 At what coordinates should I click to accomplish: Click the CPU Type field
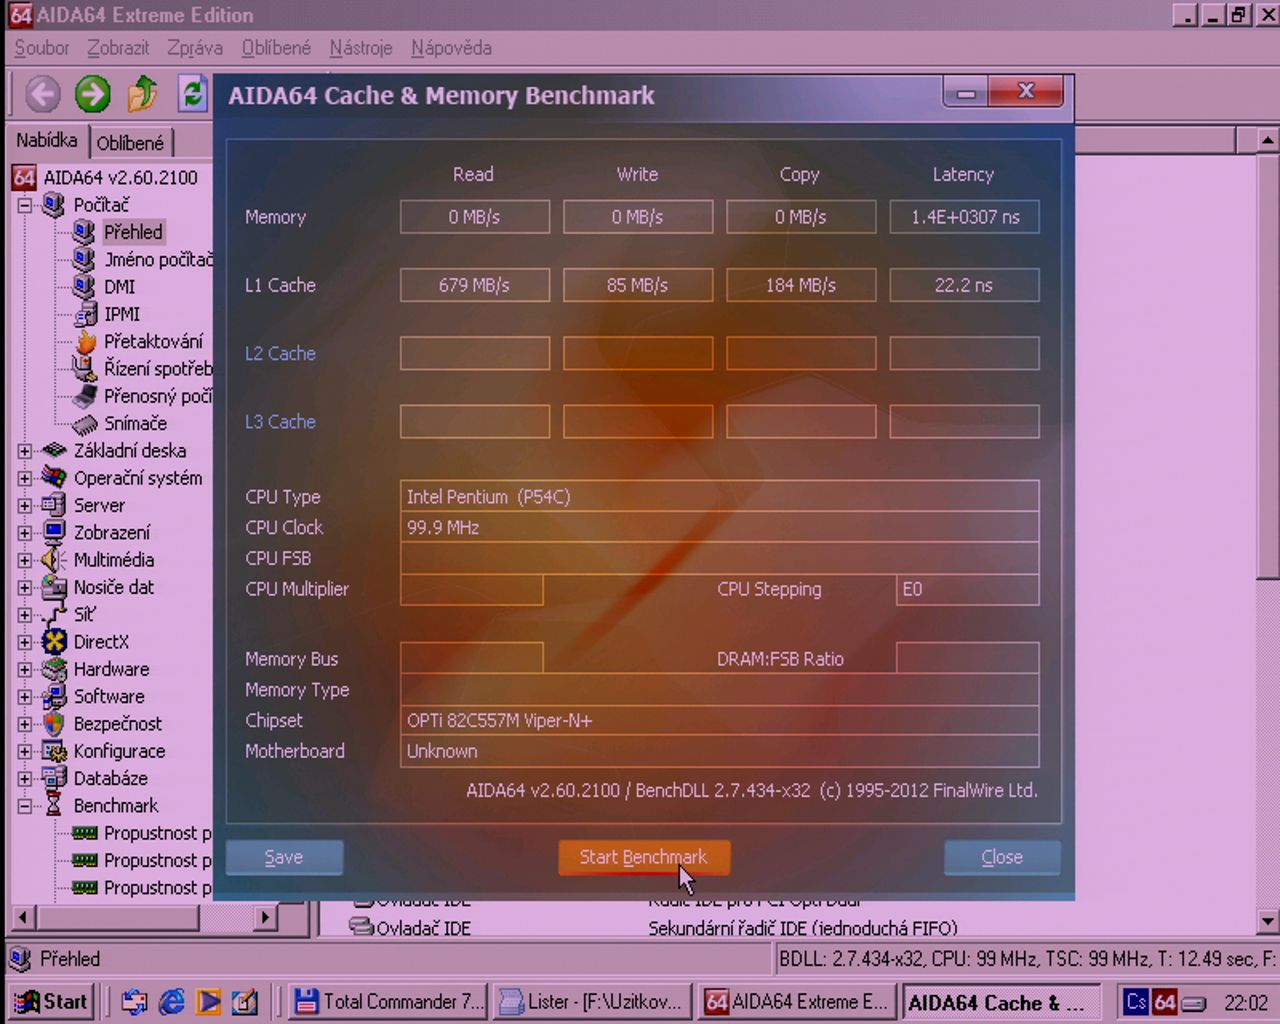pos(719,497)
